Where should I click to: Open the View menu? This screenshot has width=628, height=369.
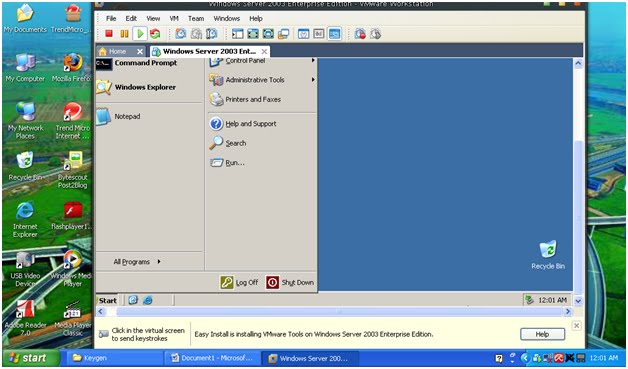(153, 18)
